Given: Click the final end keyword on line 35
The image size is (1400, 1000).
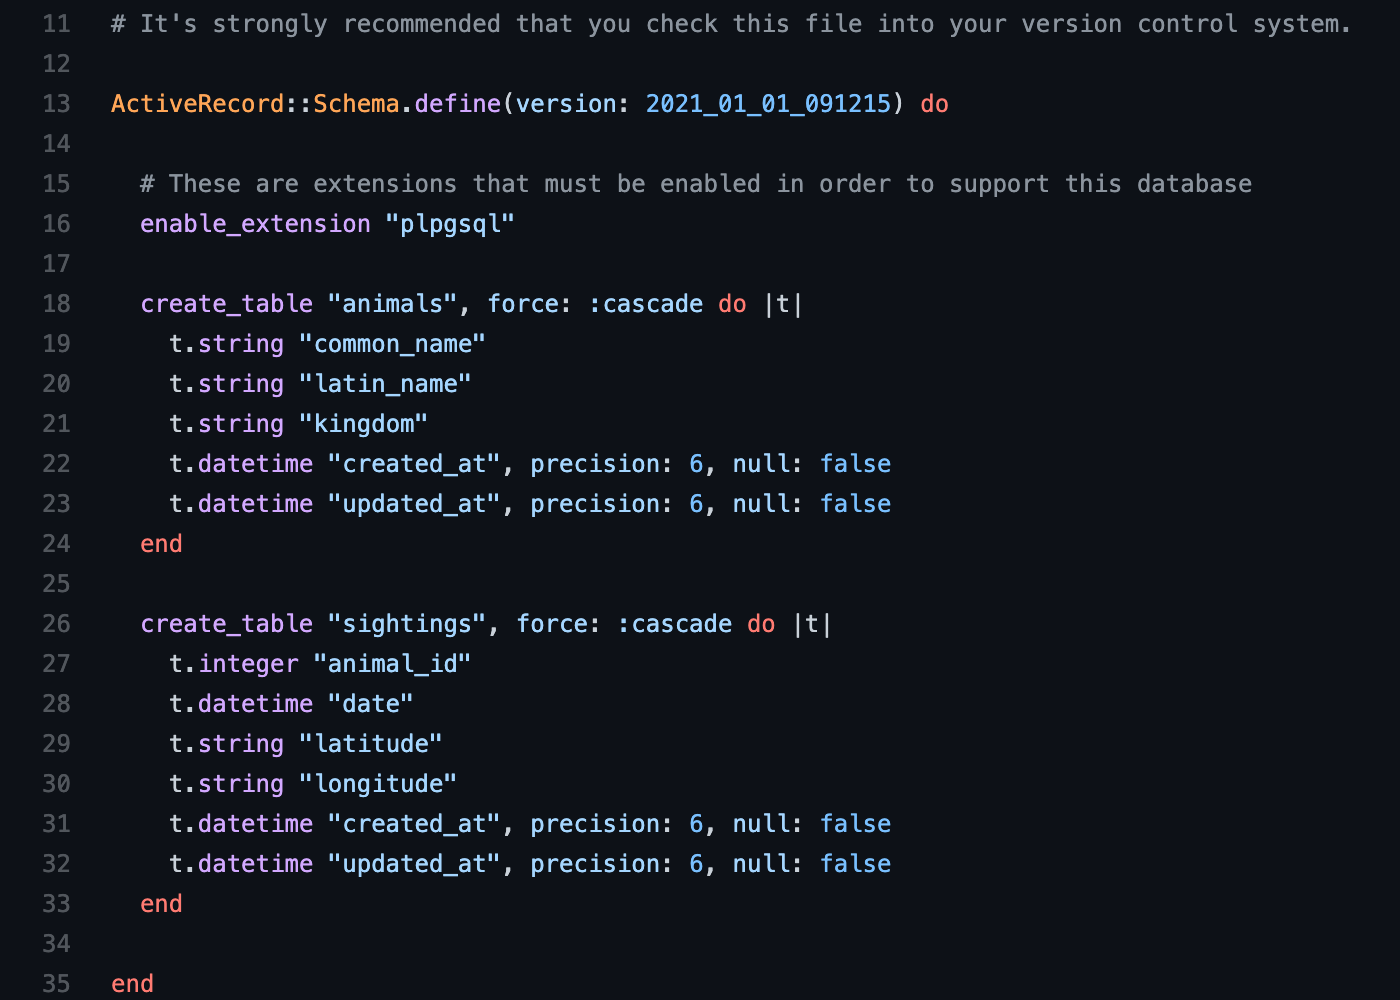Looking at the screenshot, I should (132, 984).
